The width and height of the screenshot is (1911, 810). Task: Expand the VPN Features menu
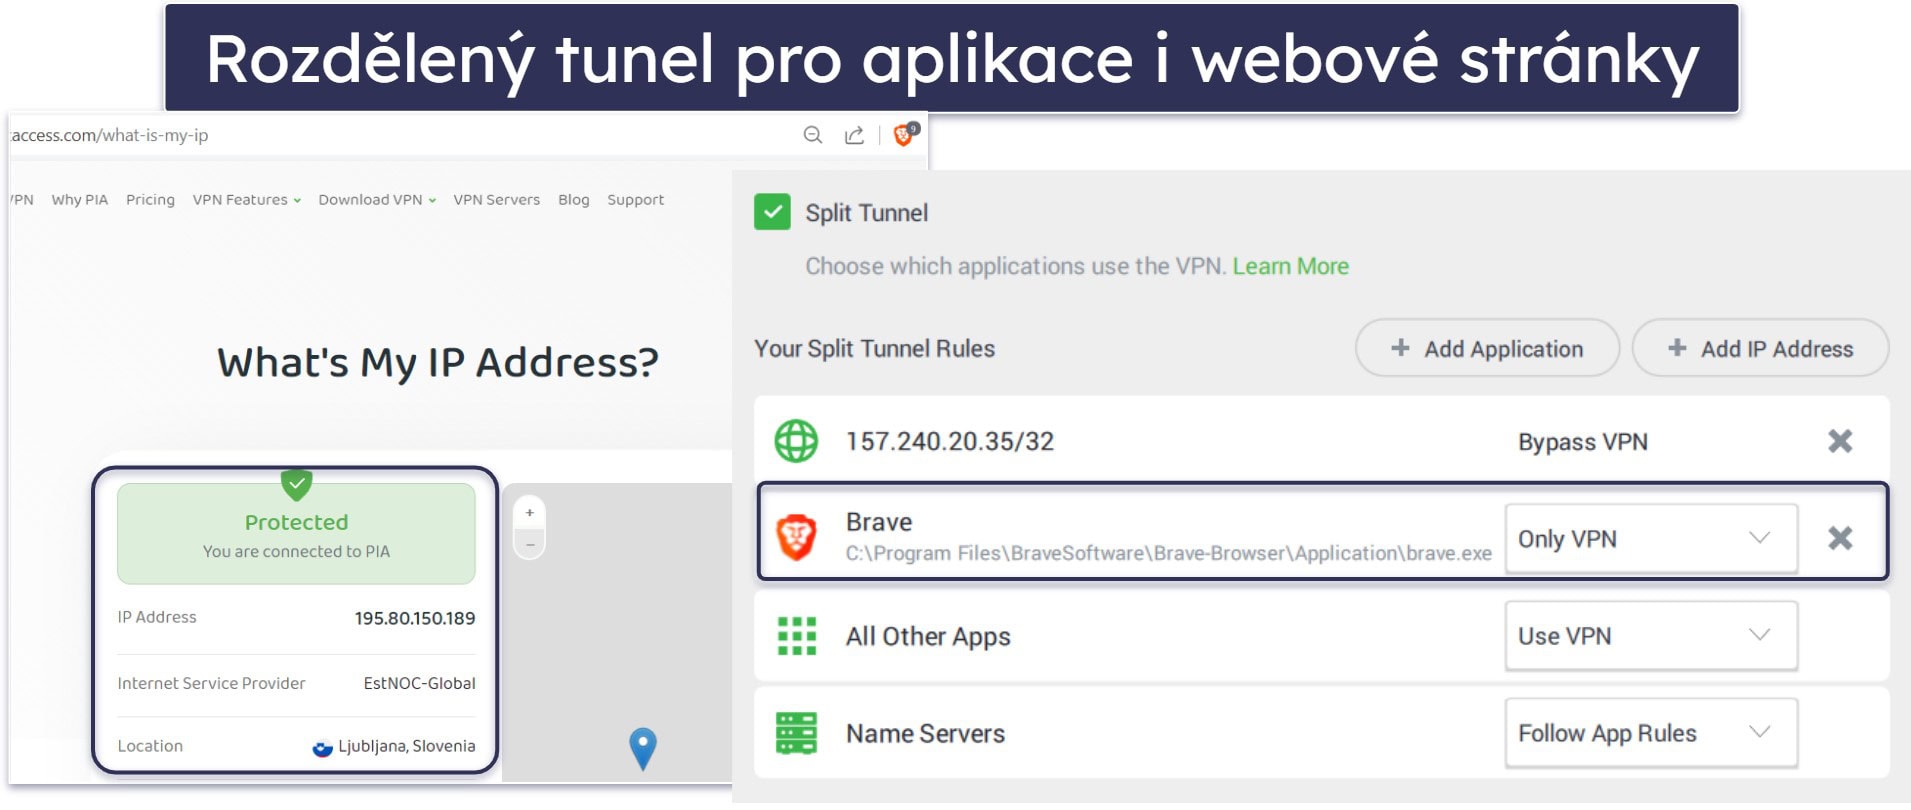pyautogui.click(x=246, y=200)
